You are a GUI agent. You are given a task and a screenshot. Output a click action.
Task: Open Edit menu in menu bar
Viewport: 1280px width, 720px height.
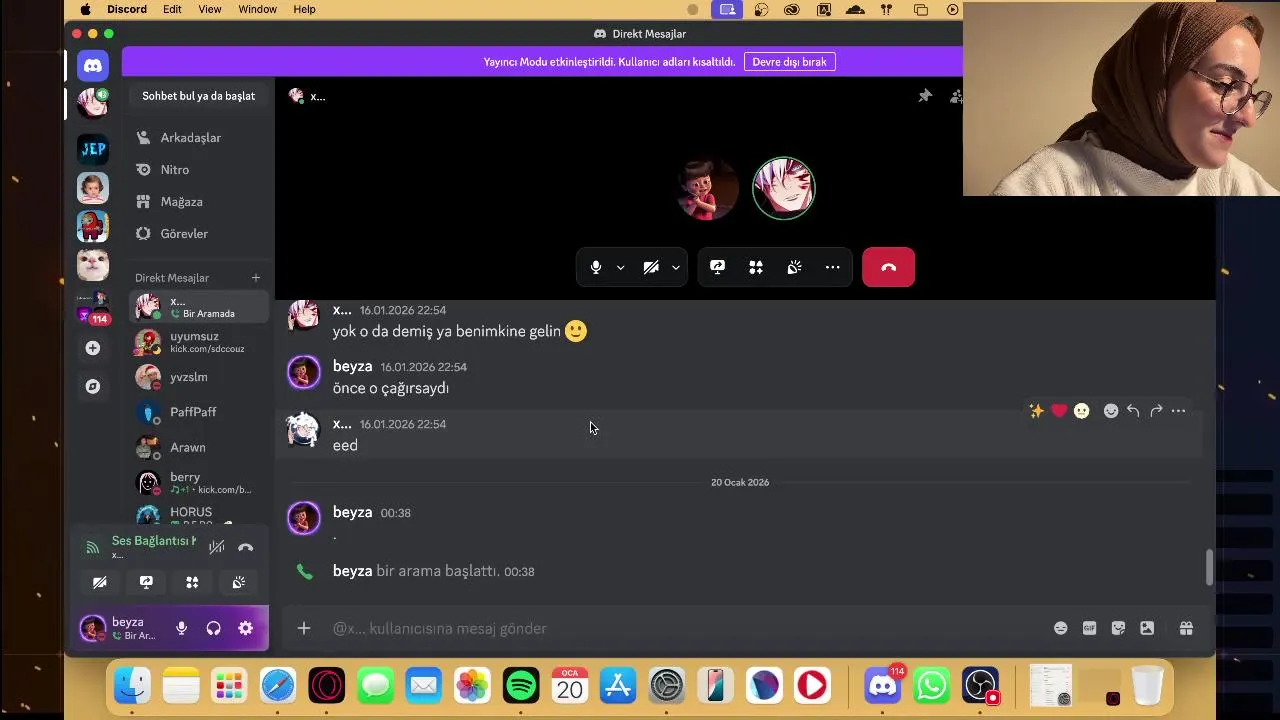(172, 9)
